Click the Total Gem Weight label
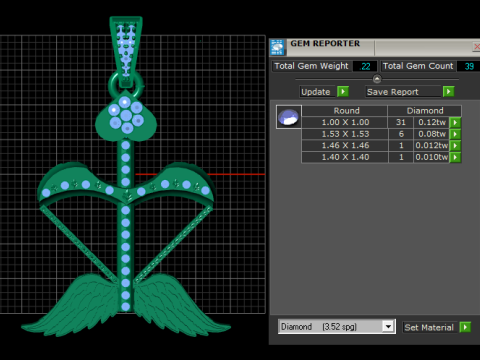The width and height of the screenshot is (480, 360). click(311, 66)
